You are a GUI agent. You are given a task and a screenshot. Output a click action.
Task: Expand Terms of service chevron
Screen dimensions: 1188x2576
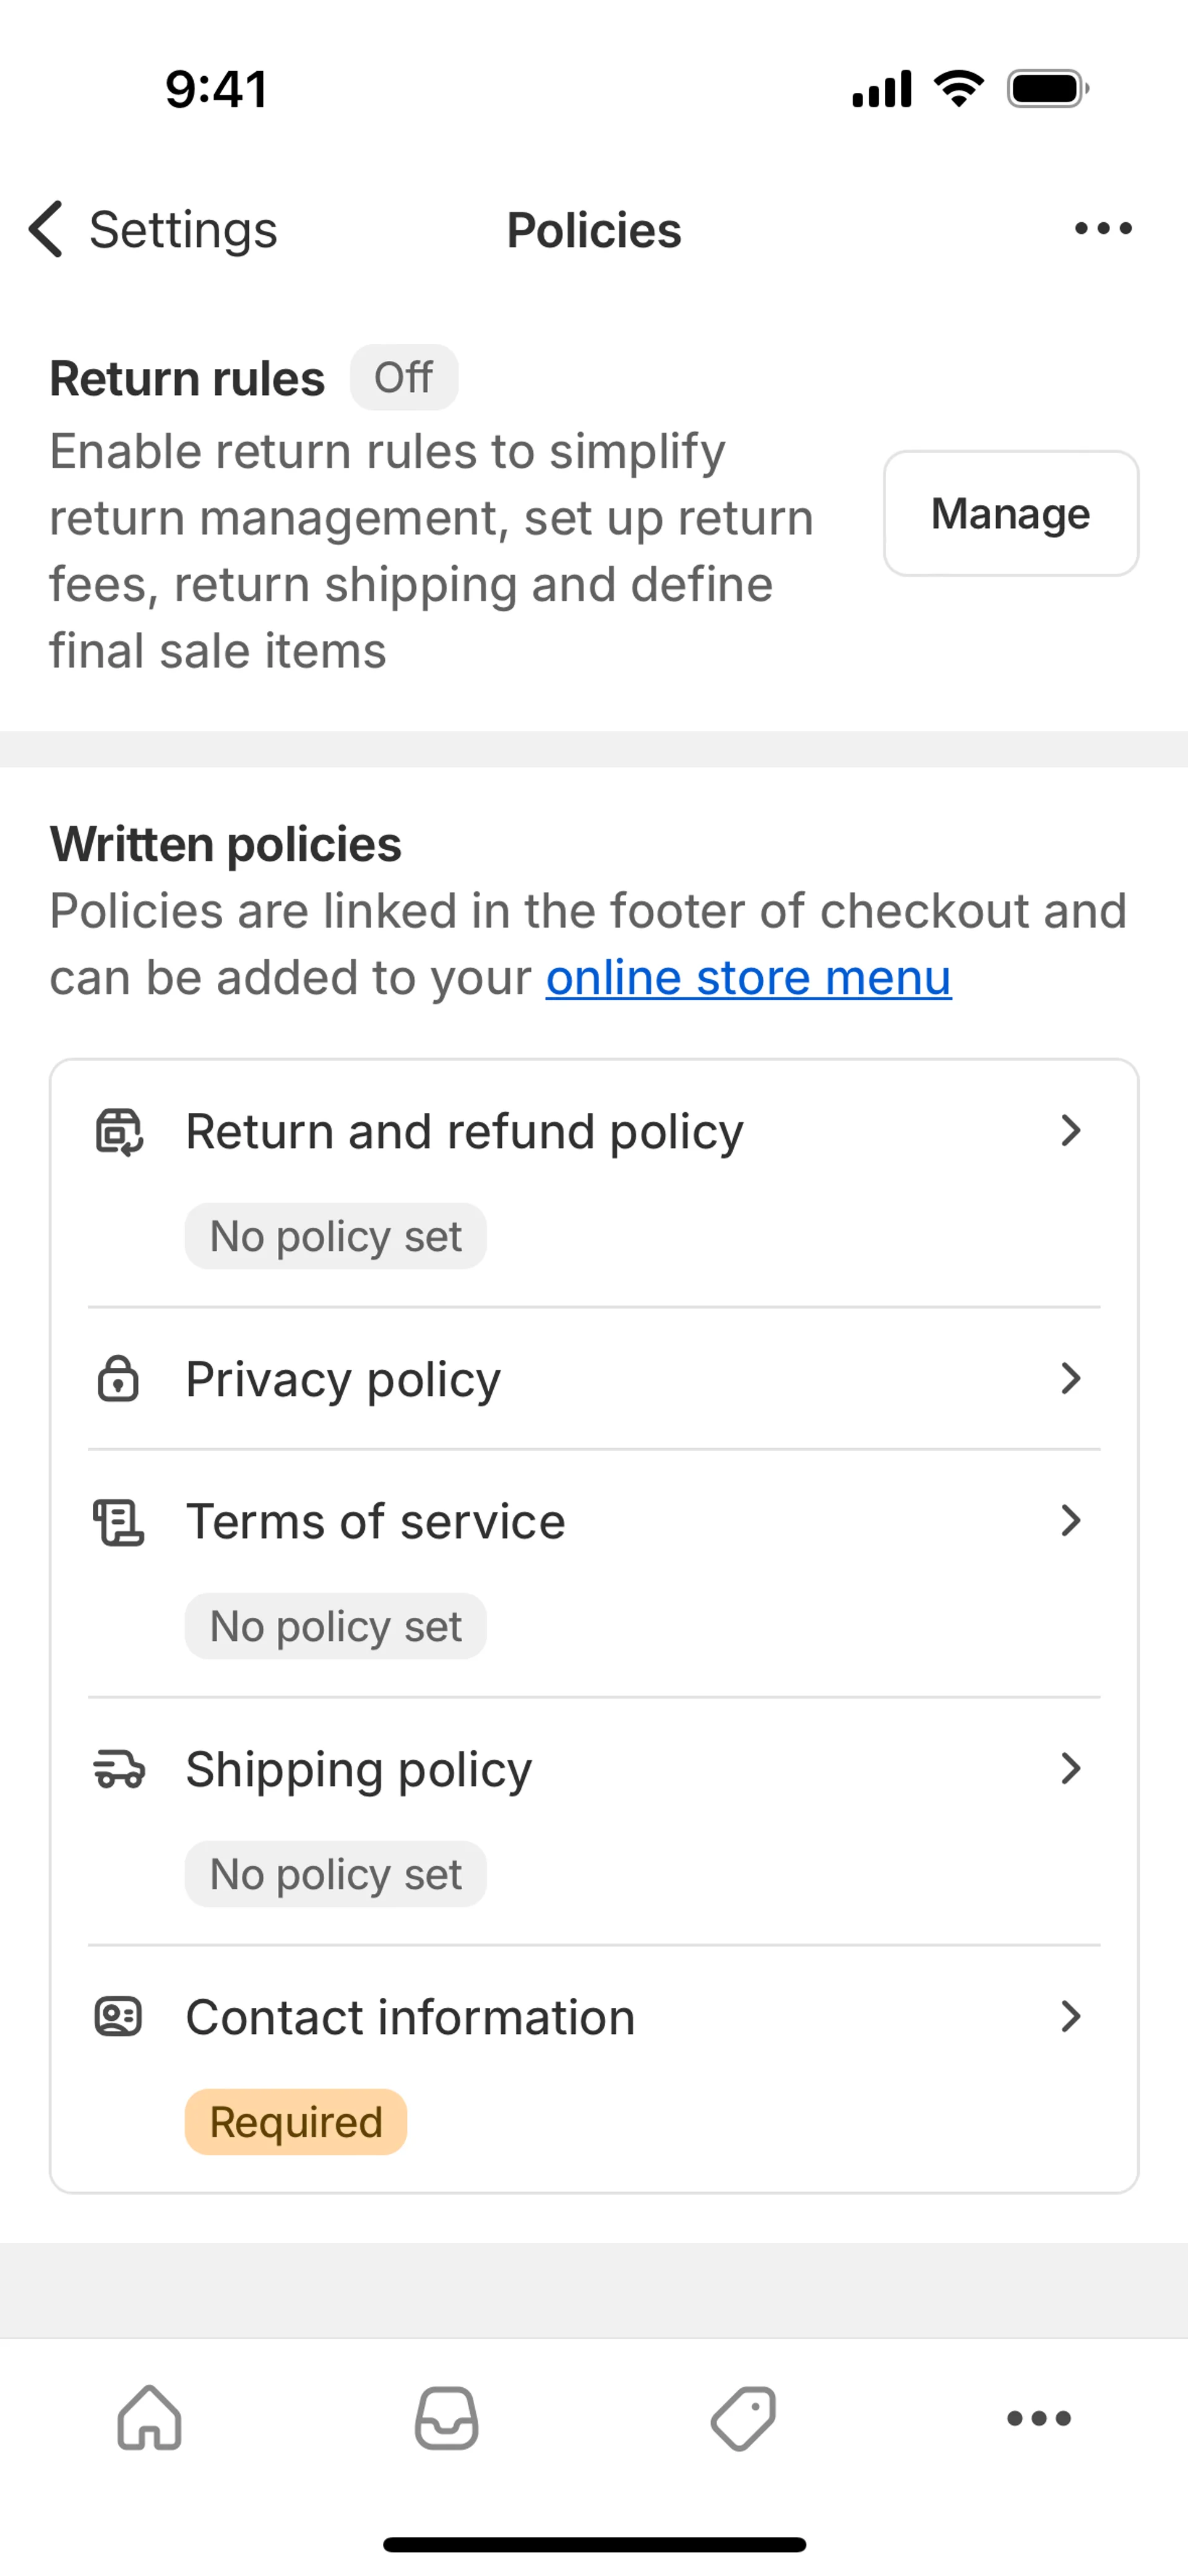pos(1070,1521)
